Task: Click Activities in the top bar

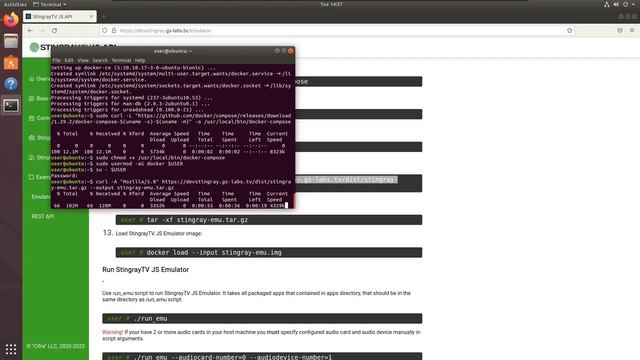Action: (x=15, y=4)
